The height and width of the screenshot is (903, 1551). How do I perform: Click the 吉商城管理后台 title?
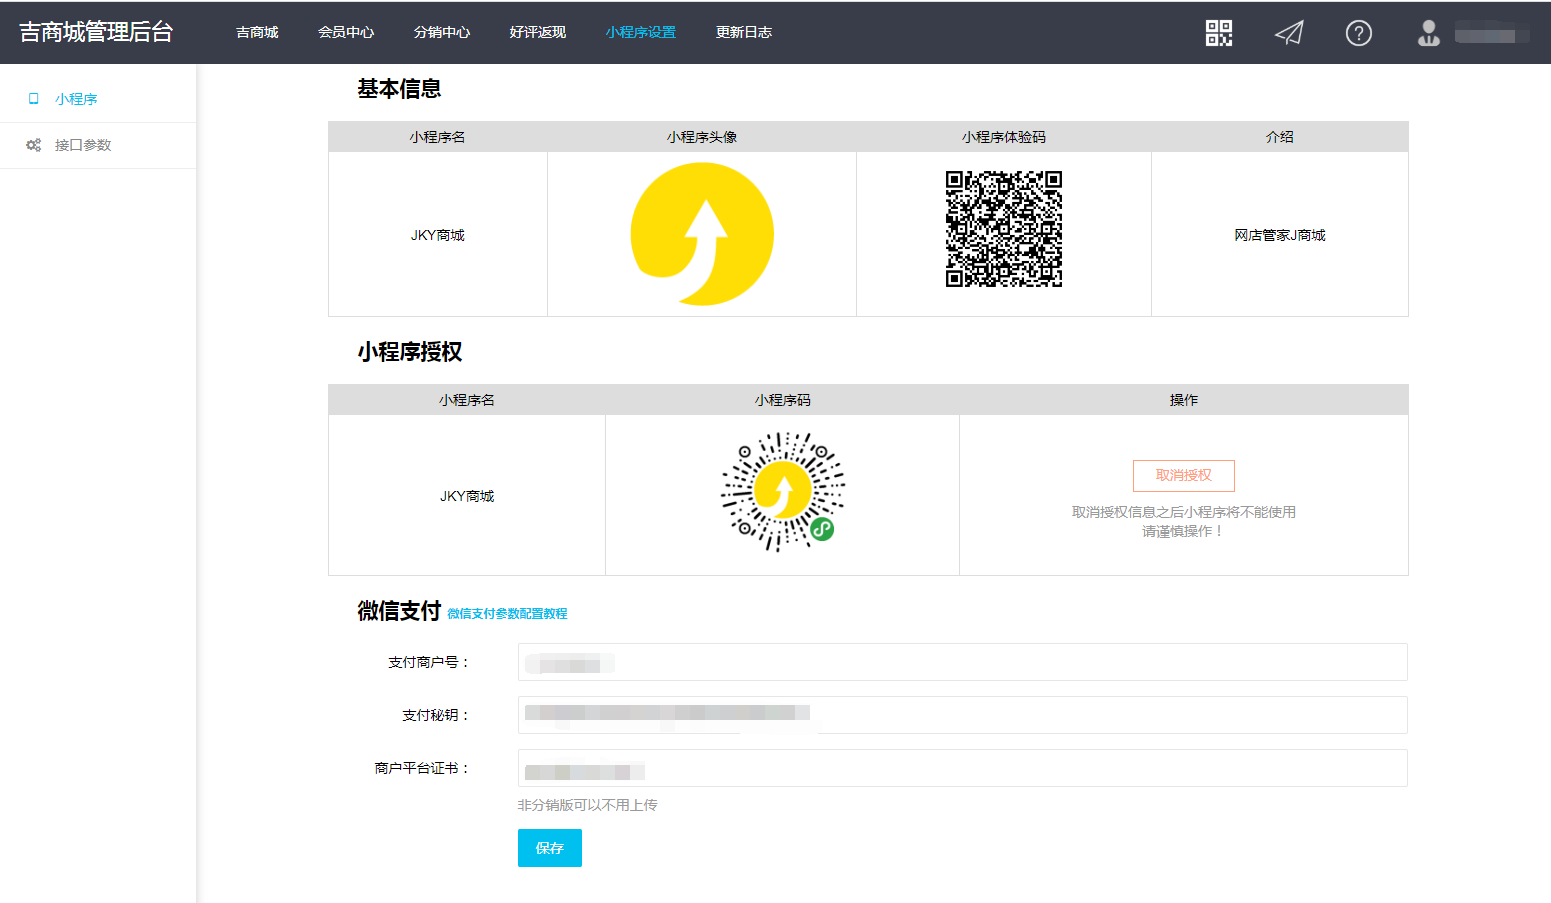(x=96, y=32)
